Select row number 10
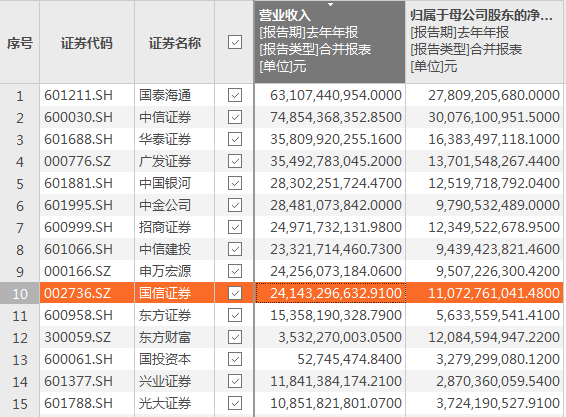566x417 pixels. pyautogui.click(x=19, y=294)
